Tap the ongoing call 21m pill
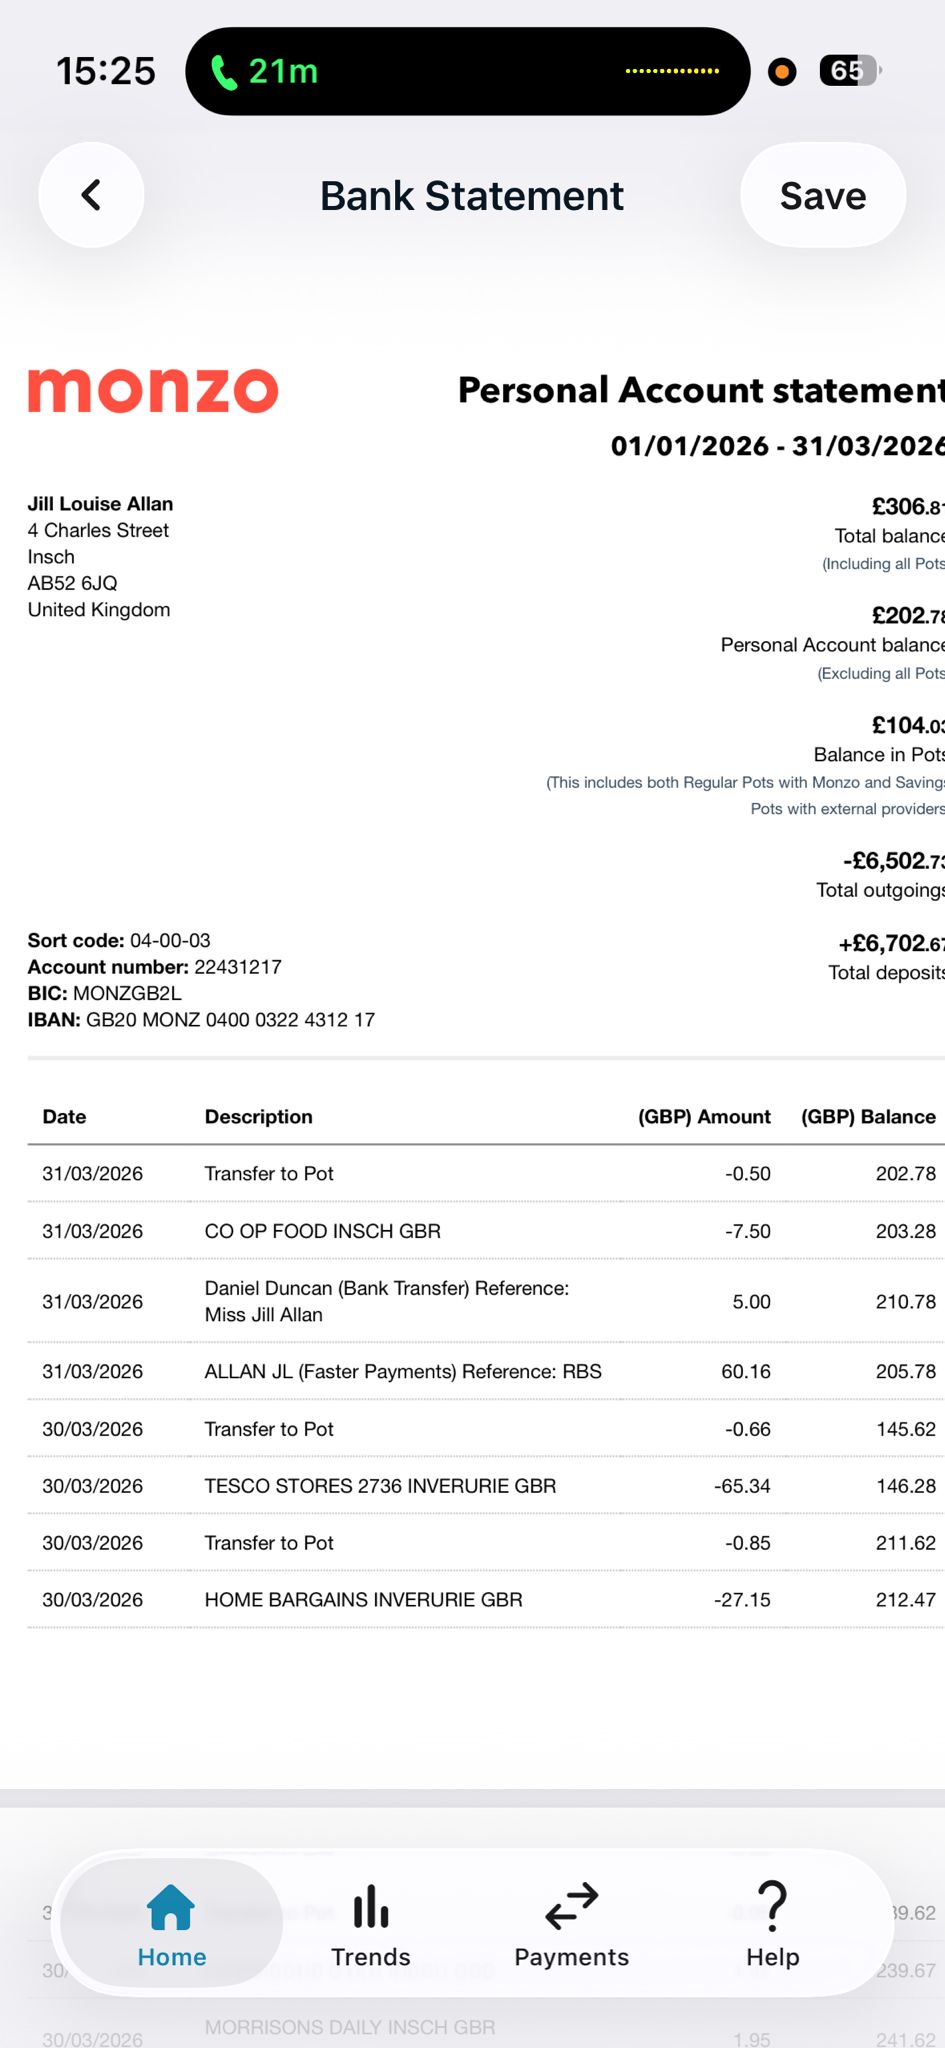945x2048 pixels. click(x=467, y=71)
